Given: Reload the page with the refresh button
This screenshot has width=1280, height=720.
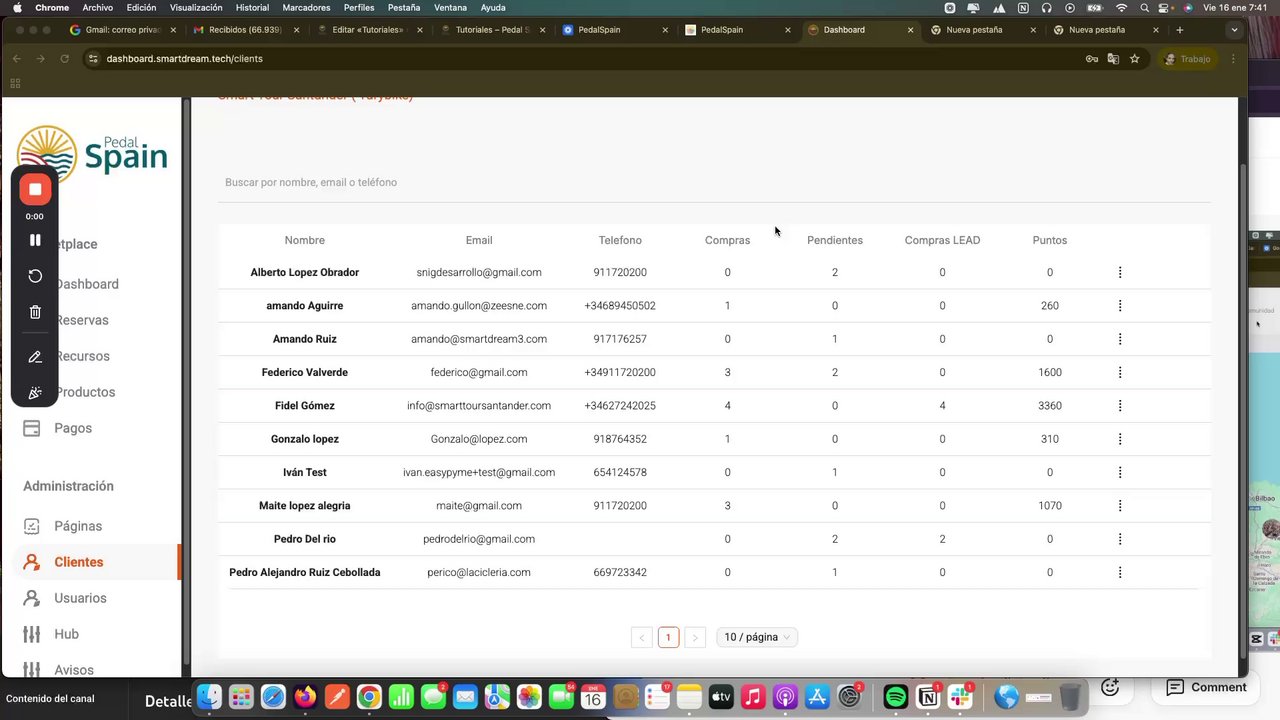Looking at the screenshot, I should [x=65, y=59].
